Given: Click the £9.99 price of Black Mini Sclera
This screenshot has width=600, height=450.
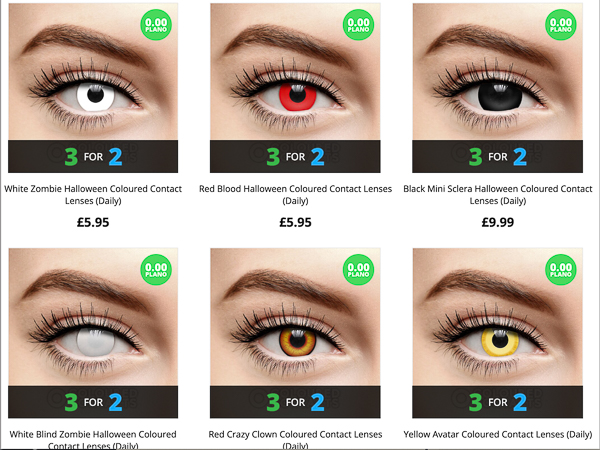Looking at the screenshot, I should [x=498, y=222].
